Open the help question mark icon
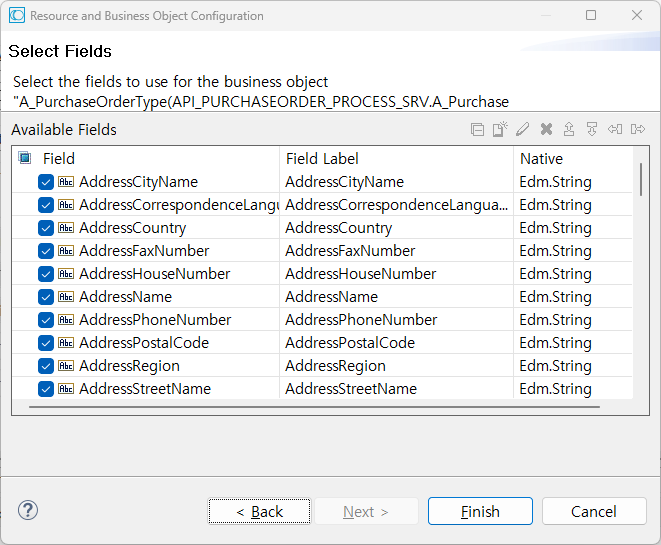The width and height of the screenshot is (661, 545). 28,511
